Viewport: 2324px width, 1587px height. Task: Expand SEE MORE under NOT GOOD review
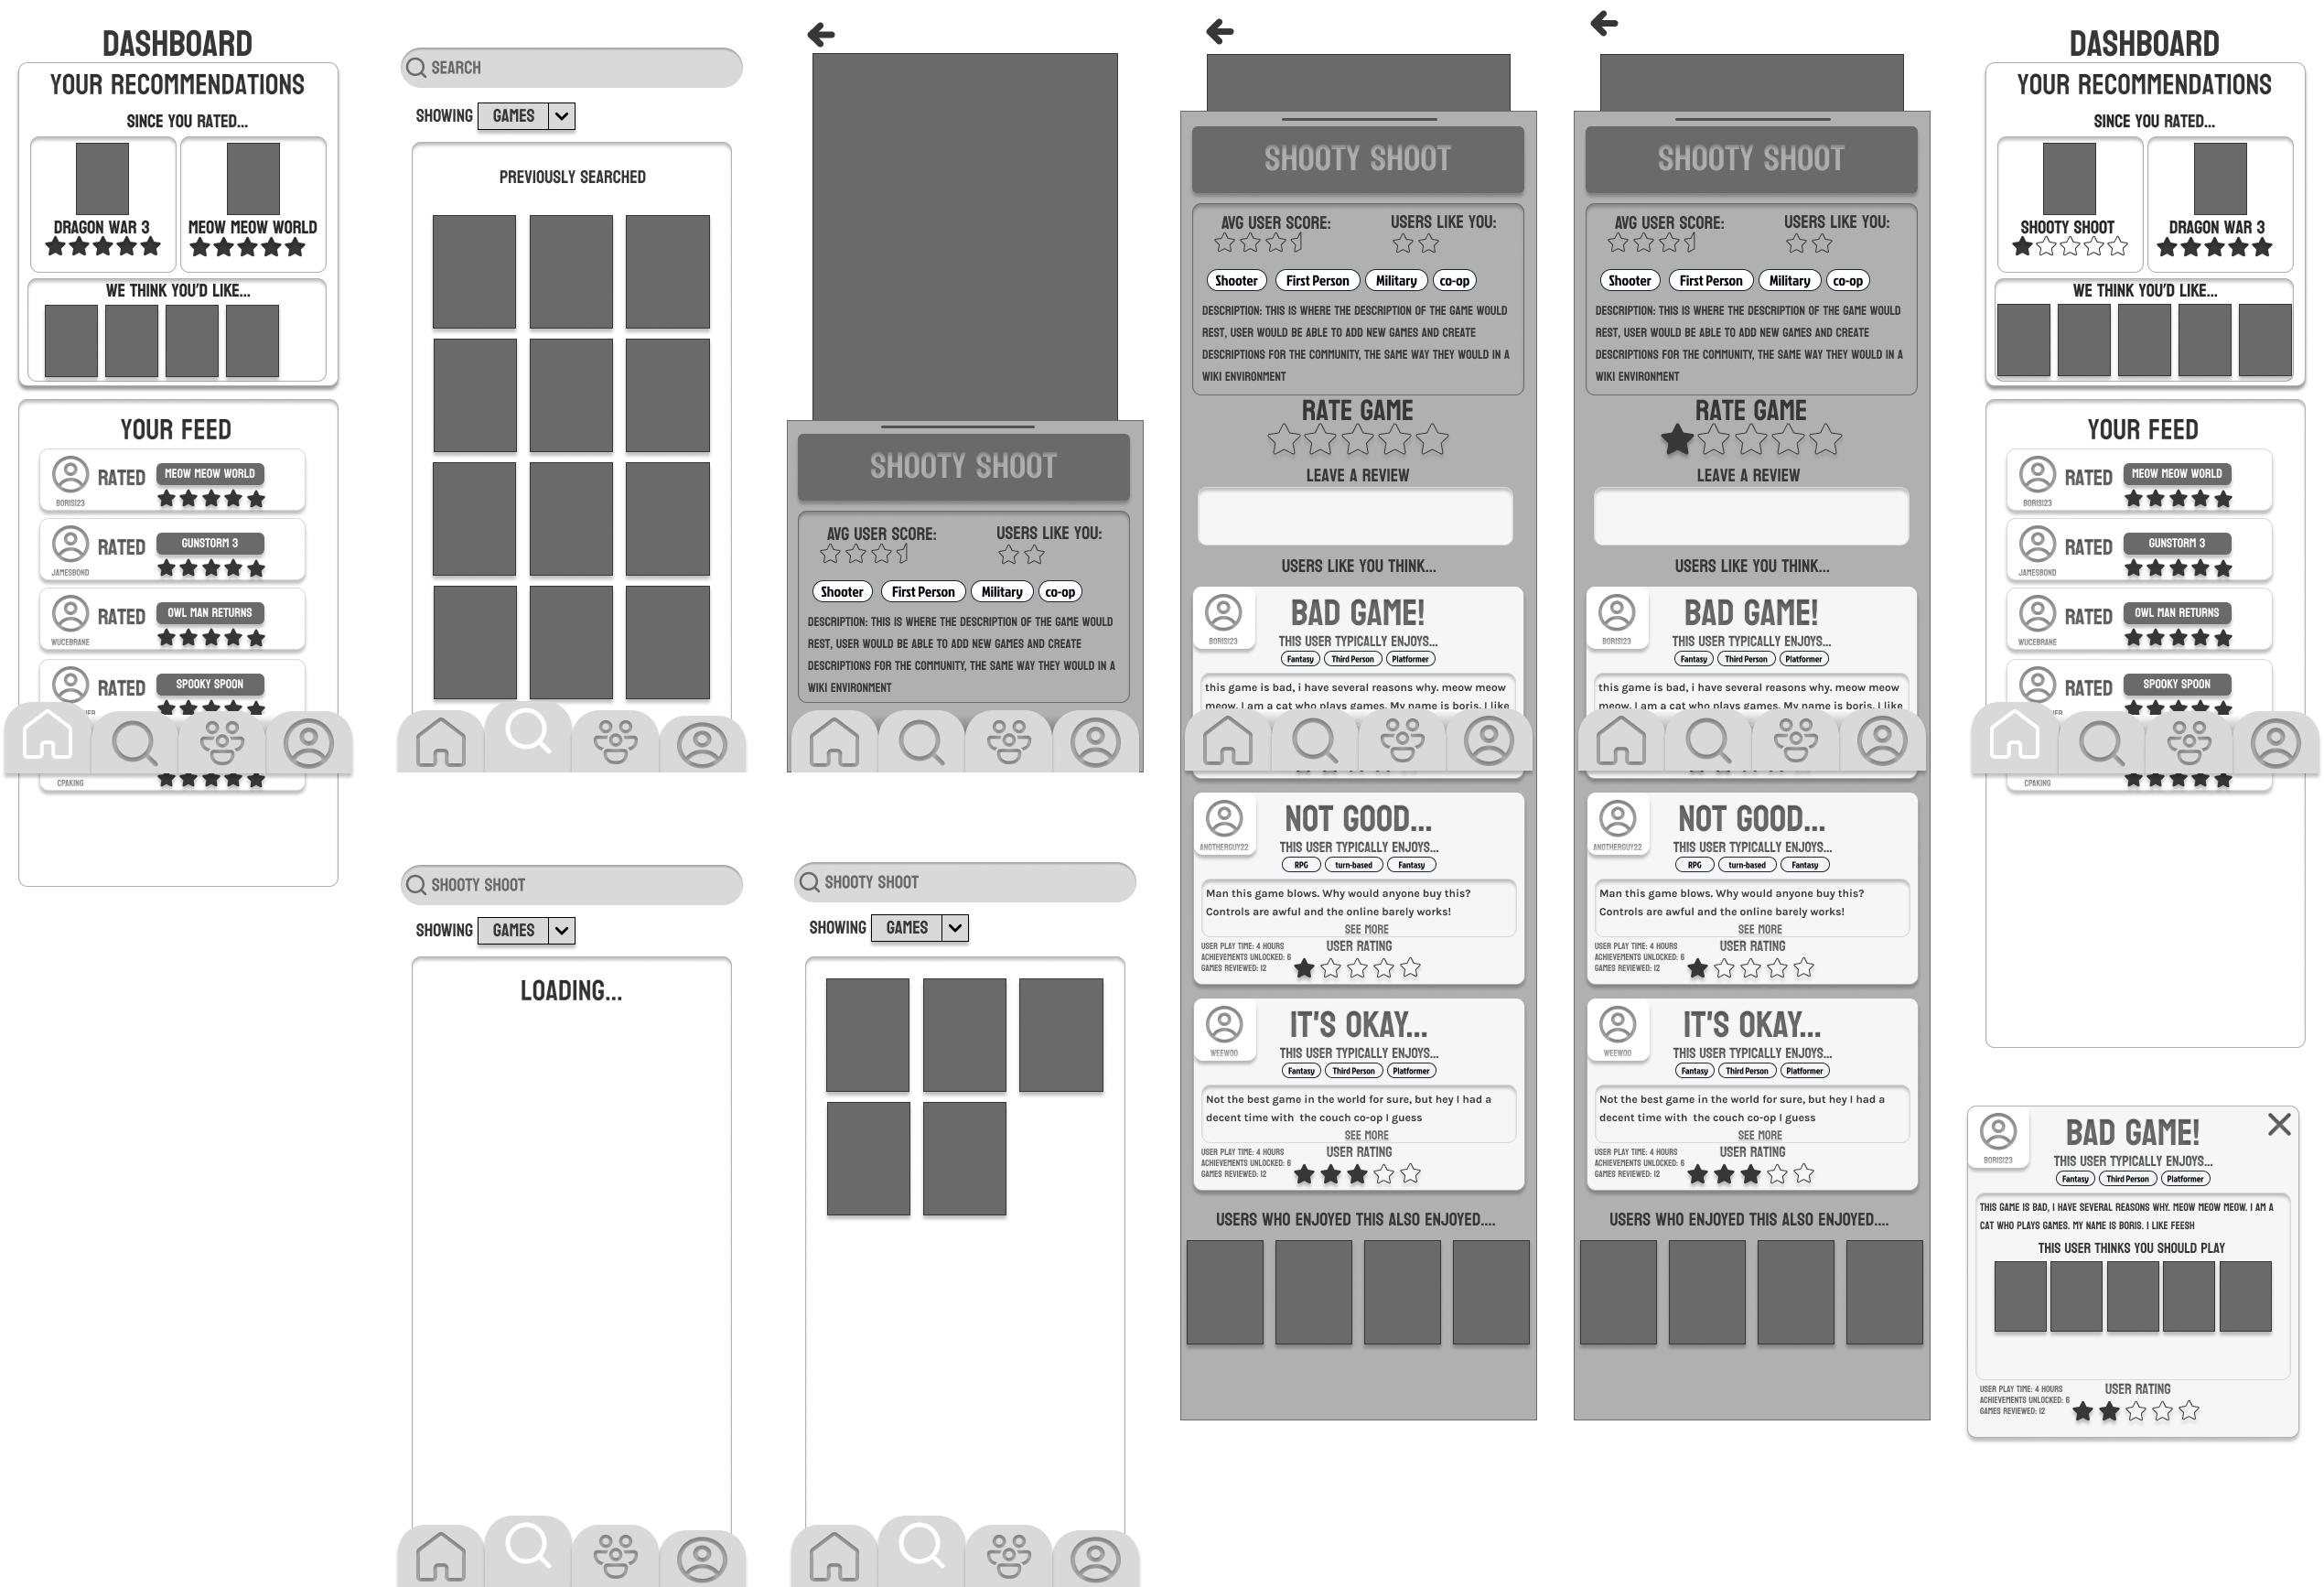coord(1360,926)
